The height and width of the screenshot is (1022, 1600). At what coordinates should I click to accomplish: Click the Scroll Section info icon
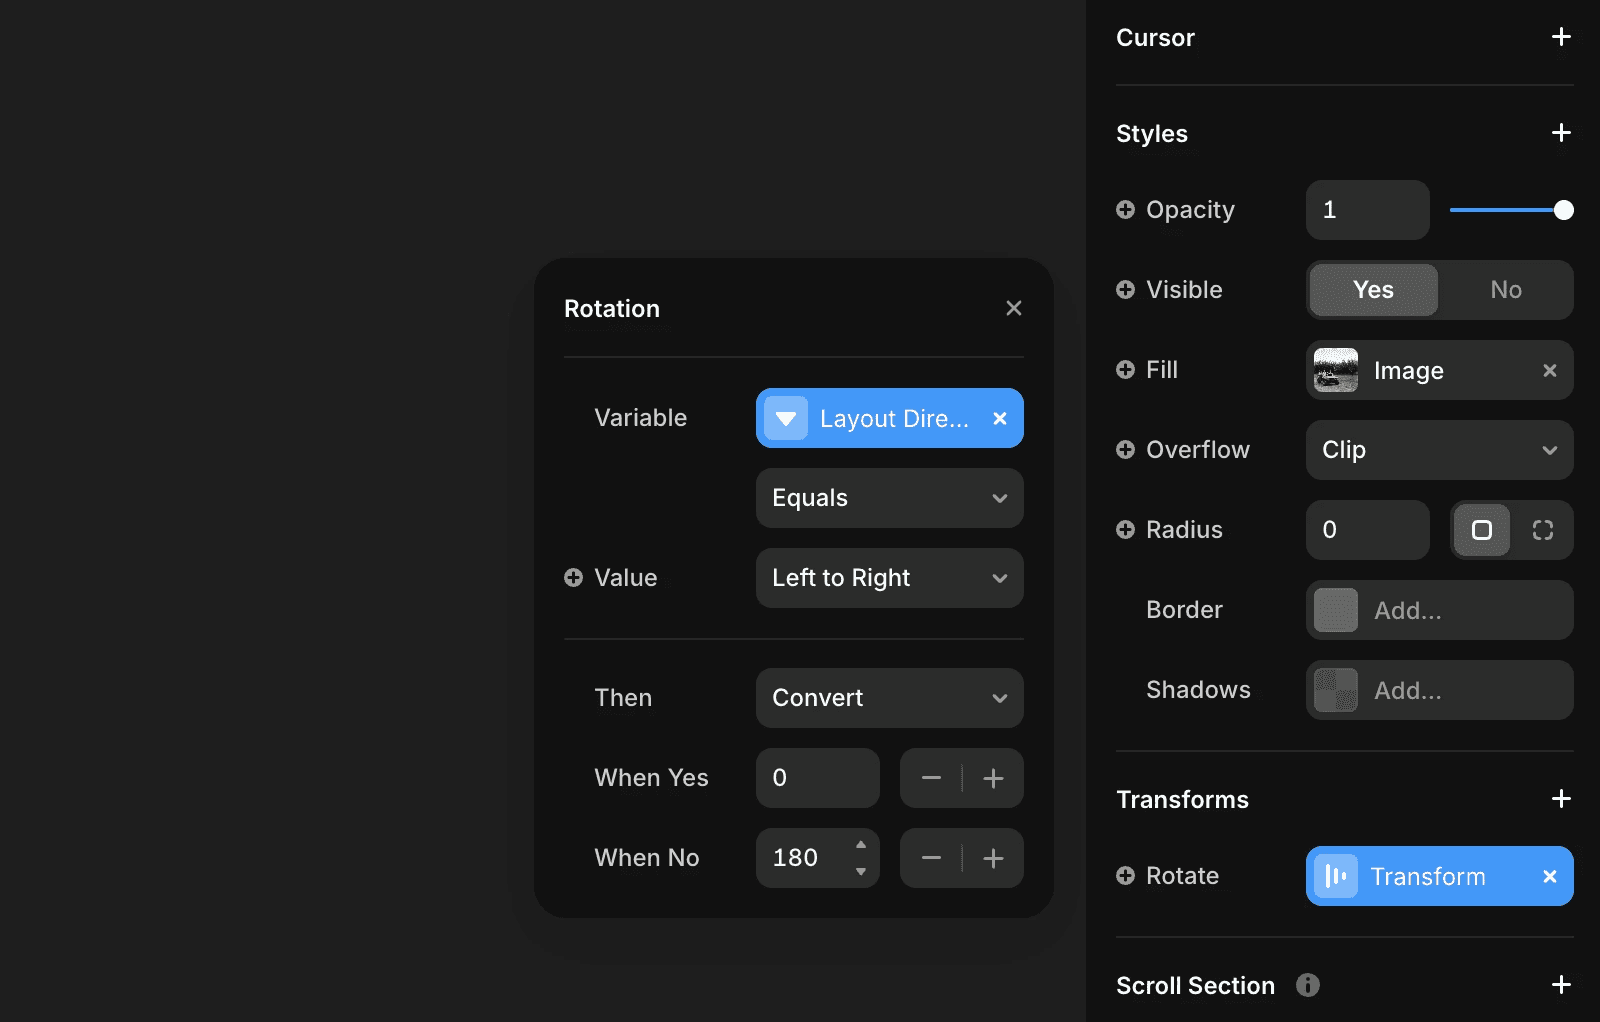[x=1307, y=985]
